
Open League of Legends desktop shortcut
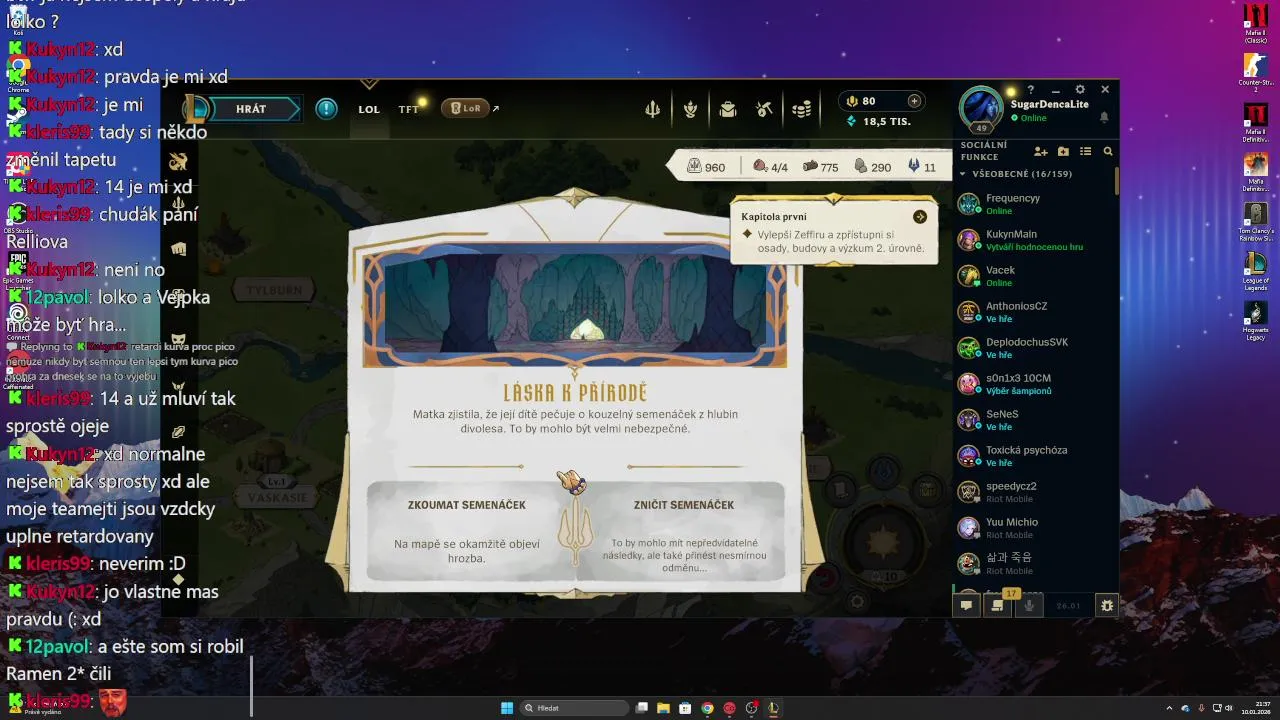point(1256,270)
